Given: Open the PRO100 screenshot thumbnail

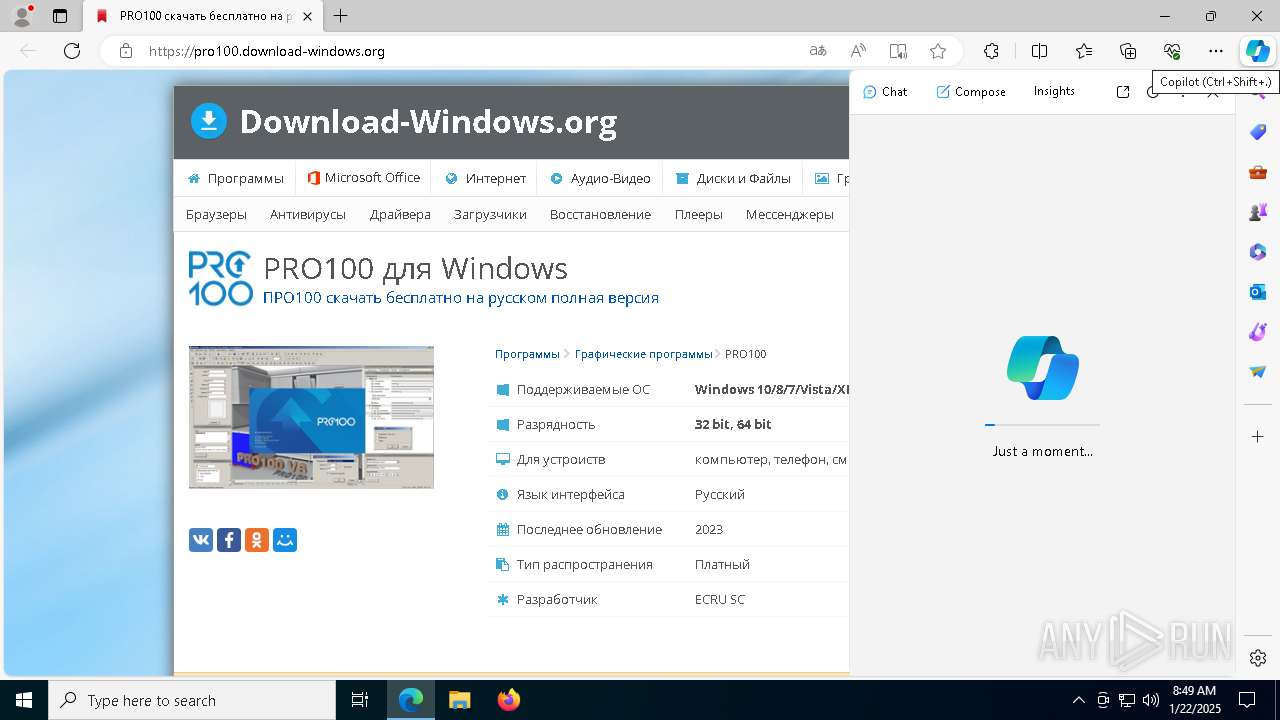Looking at the screenshot, I should click(x=311, y=417).
